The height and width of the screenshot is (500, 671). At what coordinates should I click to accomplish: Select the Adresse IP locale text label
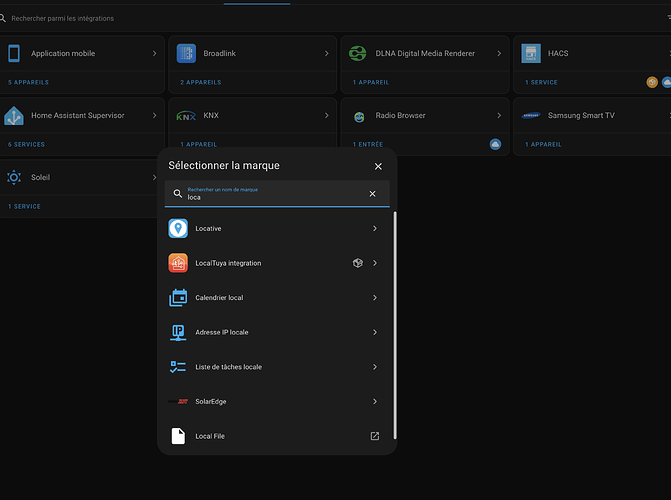(222, 332)
